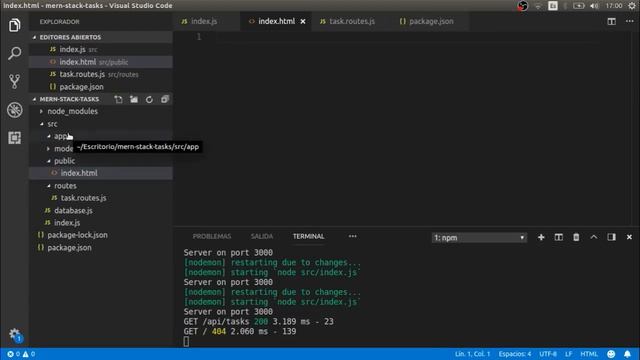Click the clock showing 17:00
Viewport: 640px width, 360px height.
click(x=614, y=6)
